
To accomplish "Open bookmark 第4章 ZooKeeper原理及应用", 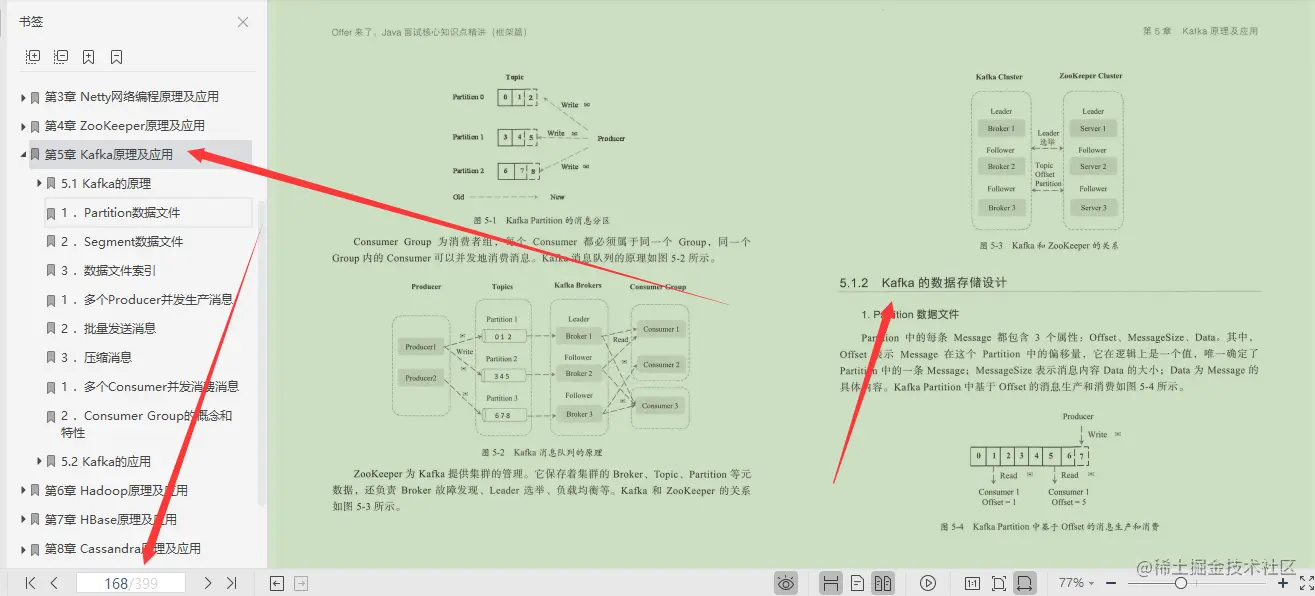I will click(125, 126).
